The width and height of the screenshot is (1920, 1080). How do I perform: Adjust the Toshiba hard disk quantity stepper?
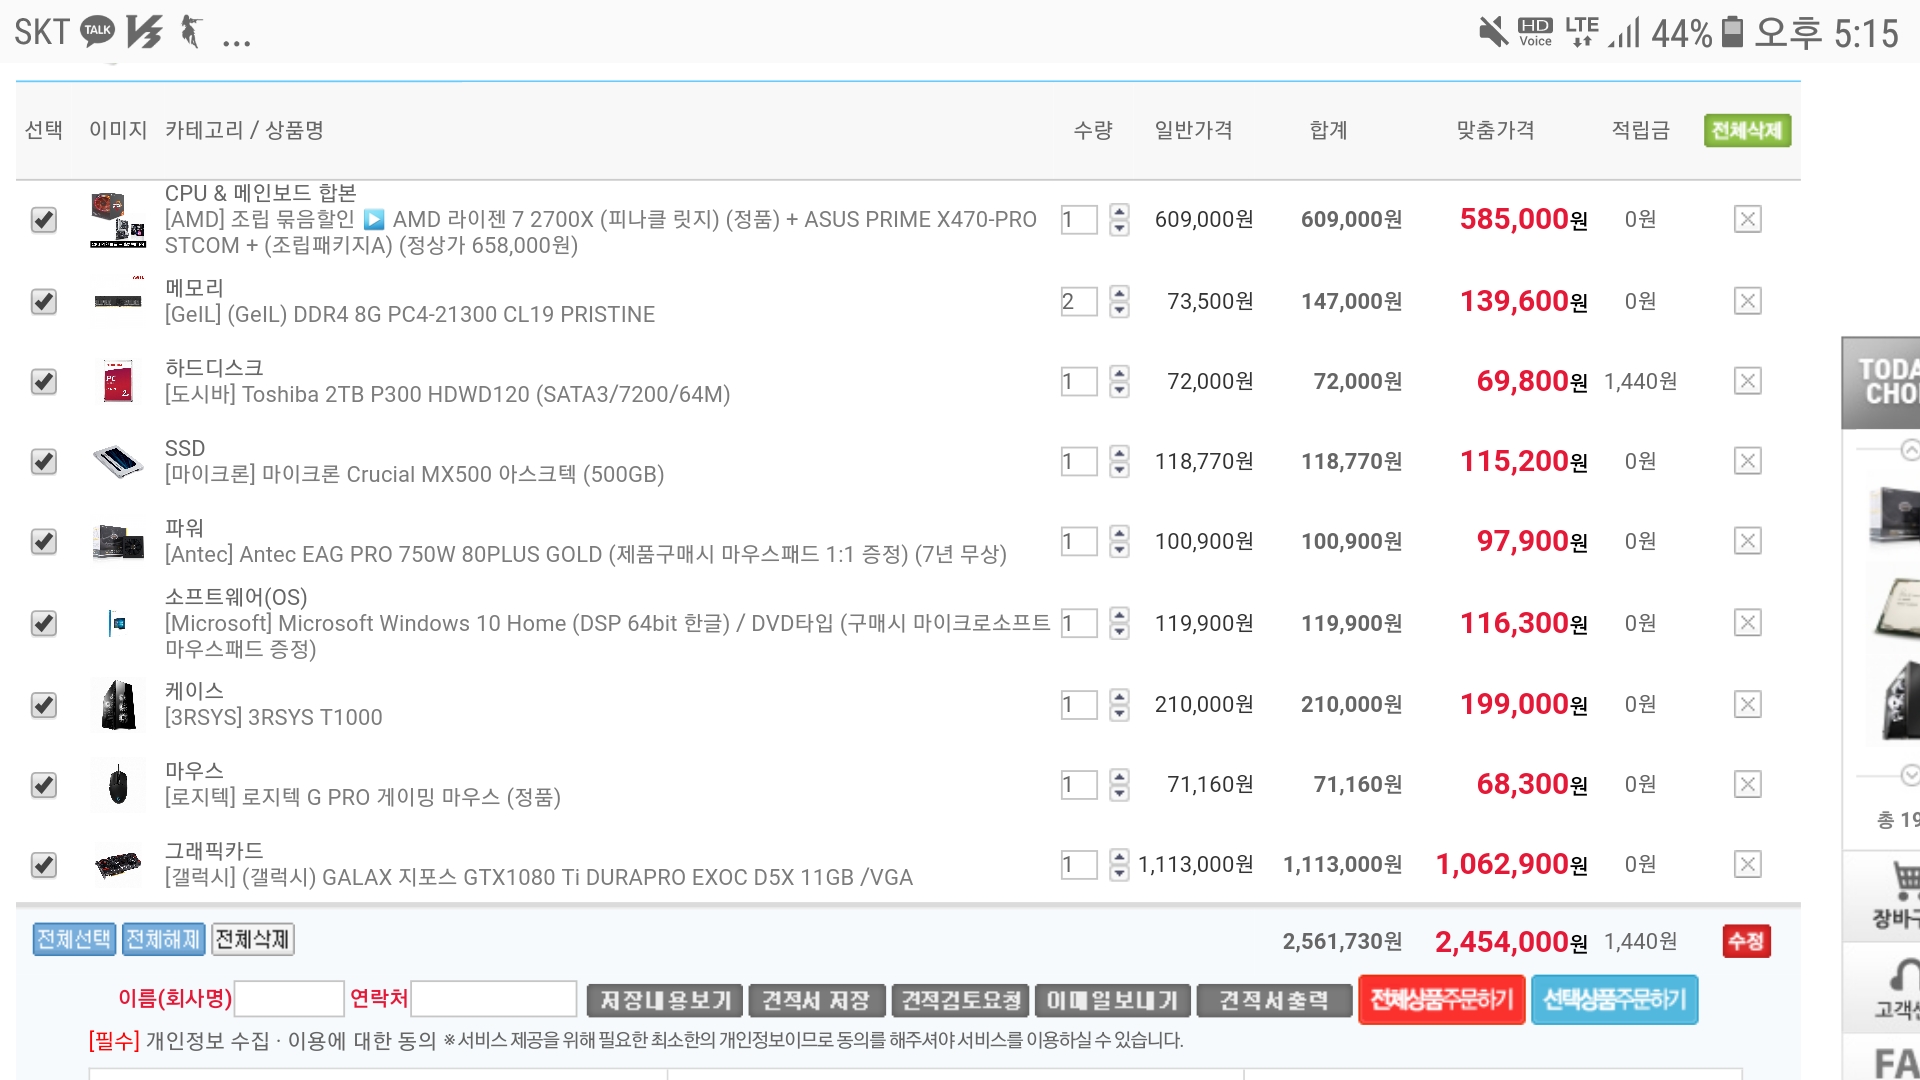click(1120, 381)
